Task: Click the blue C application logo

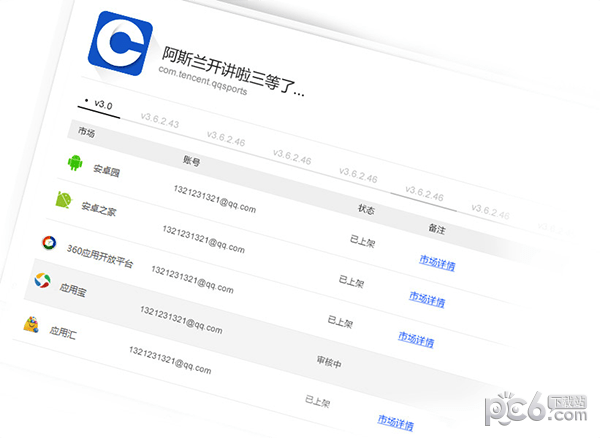Action: coord(120,43)
